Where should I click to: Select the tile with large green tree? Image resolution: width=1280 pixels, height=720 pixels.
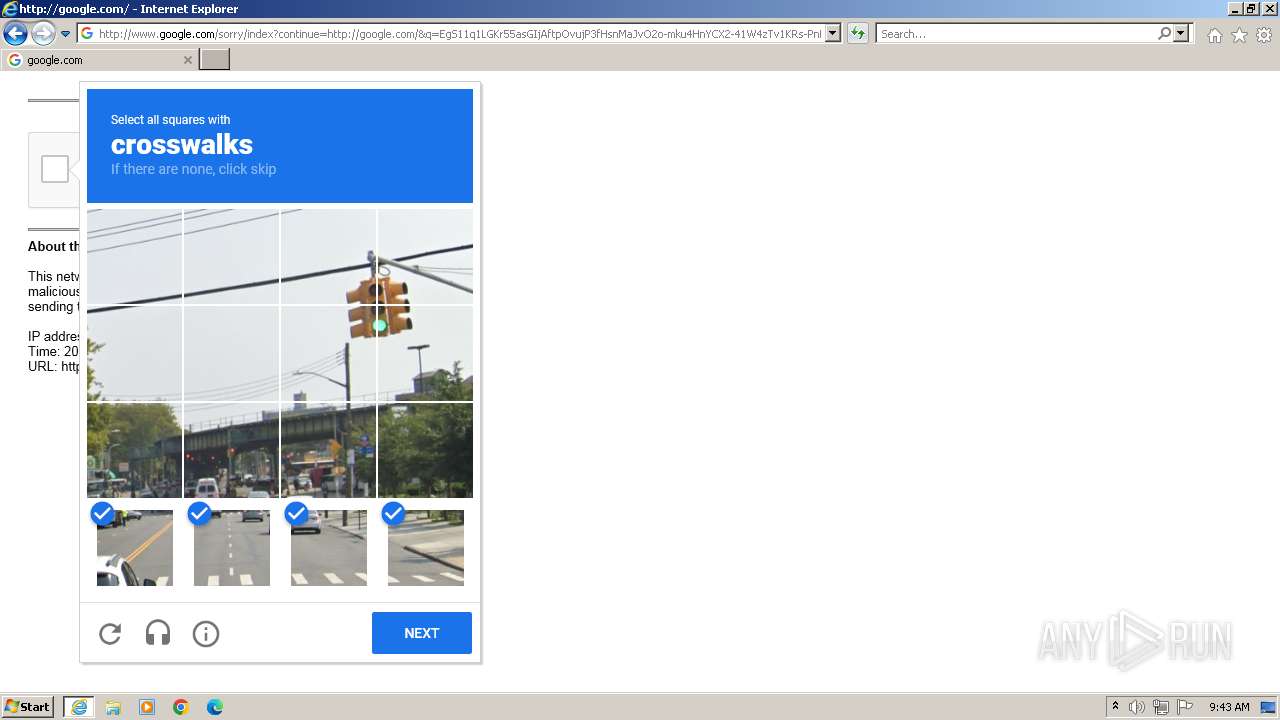[x=425, y=450]
